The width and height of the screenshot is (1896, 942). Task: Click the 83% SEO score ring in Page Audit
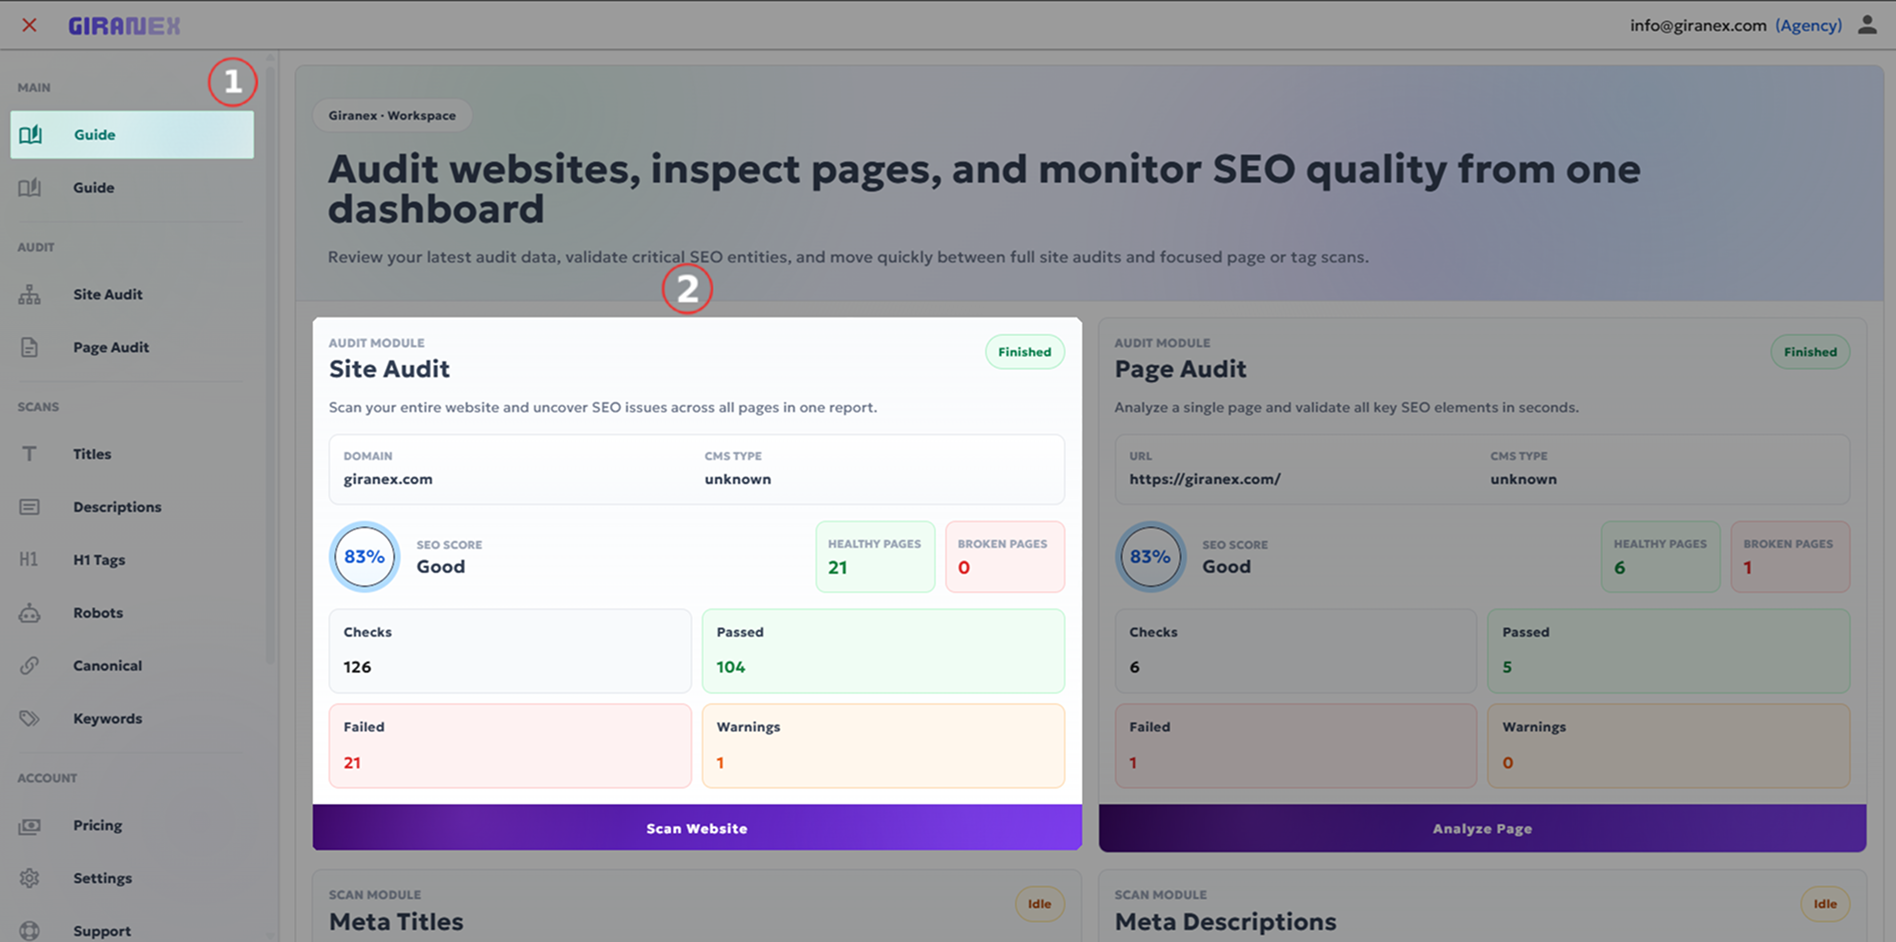tap(1150, 557)
